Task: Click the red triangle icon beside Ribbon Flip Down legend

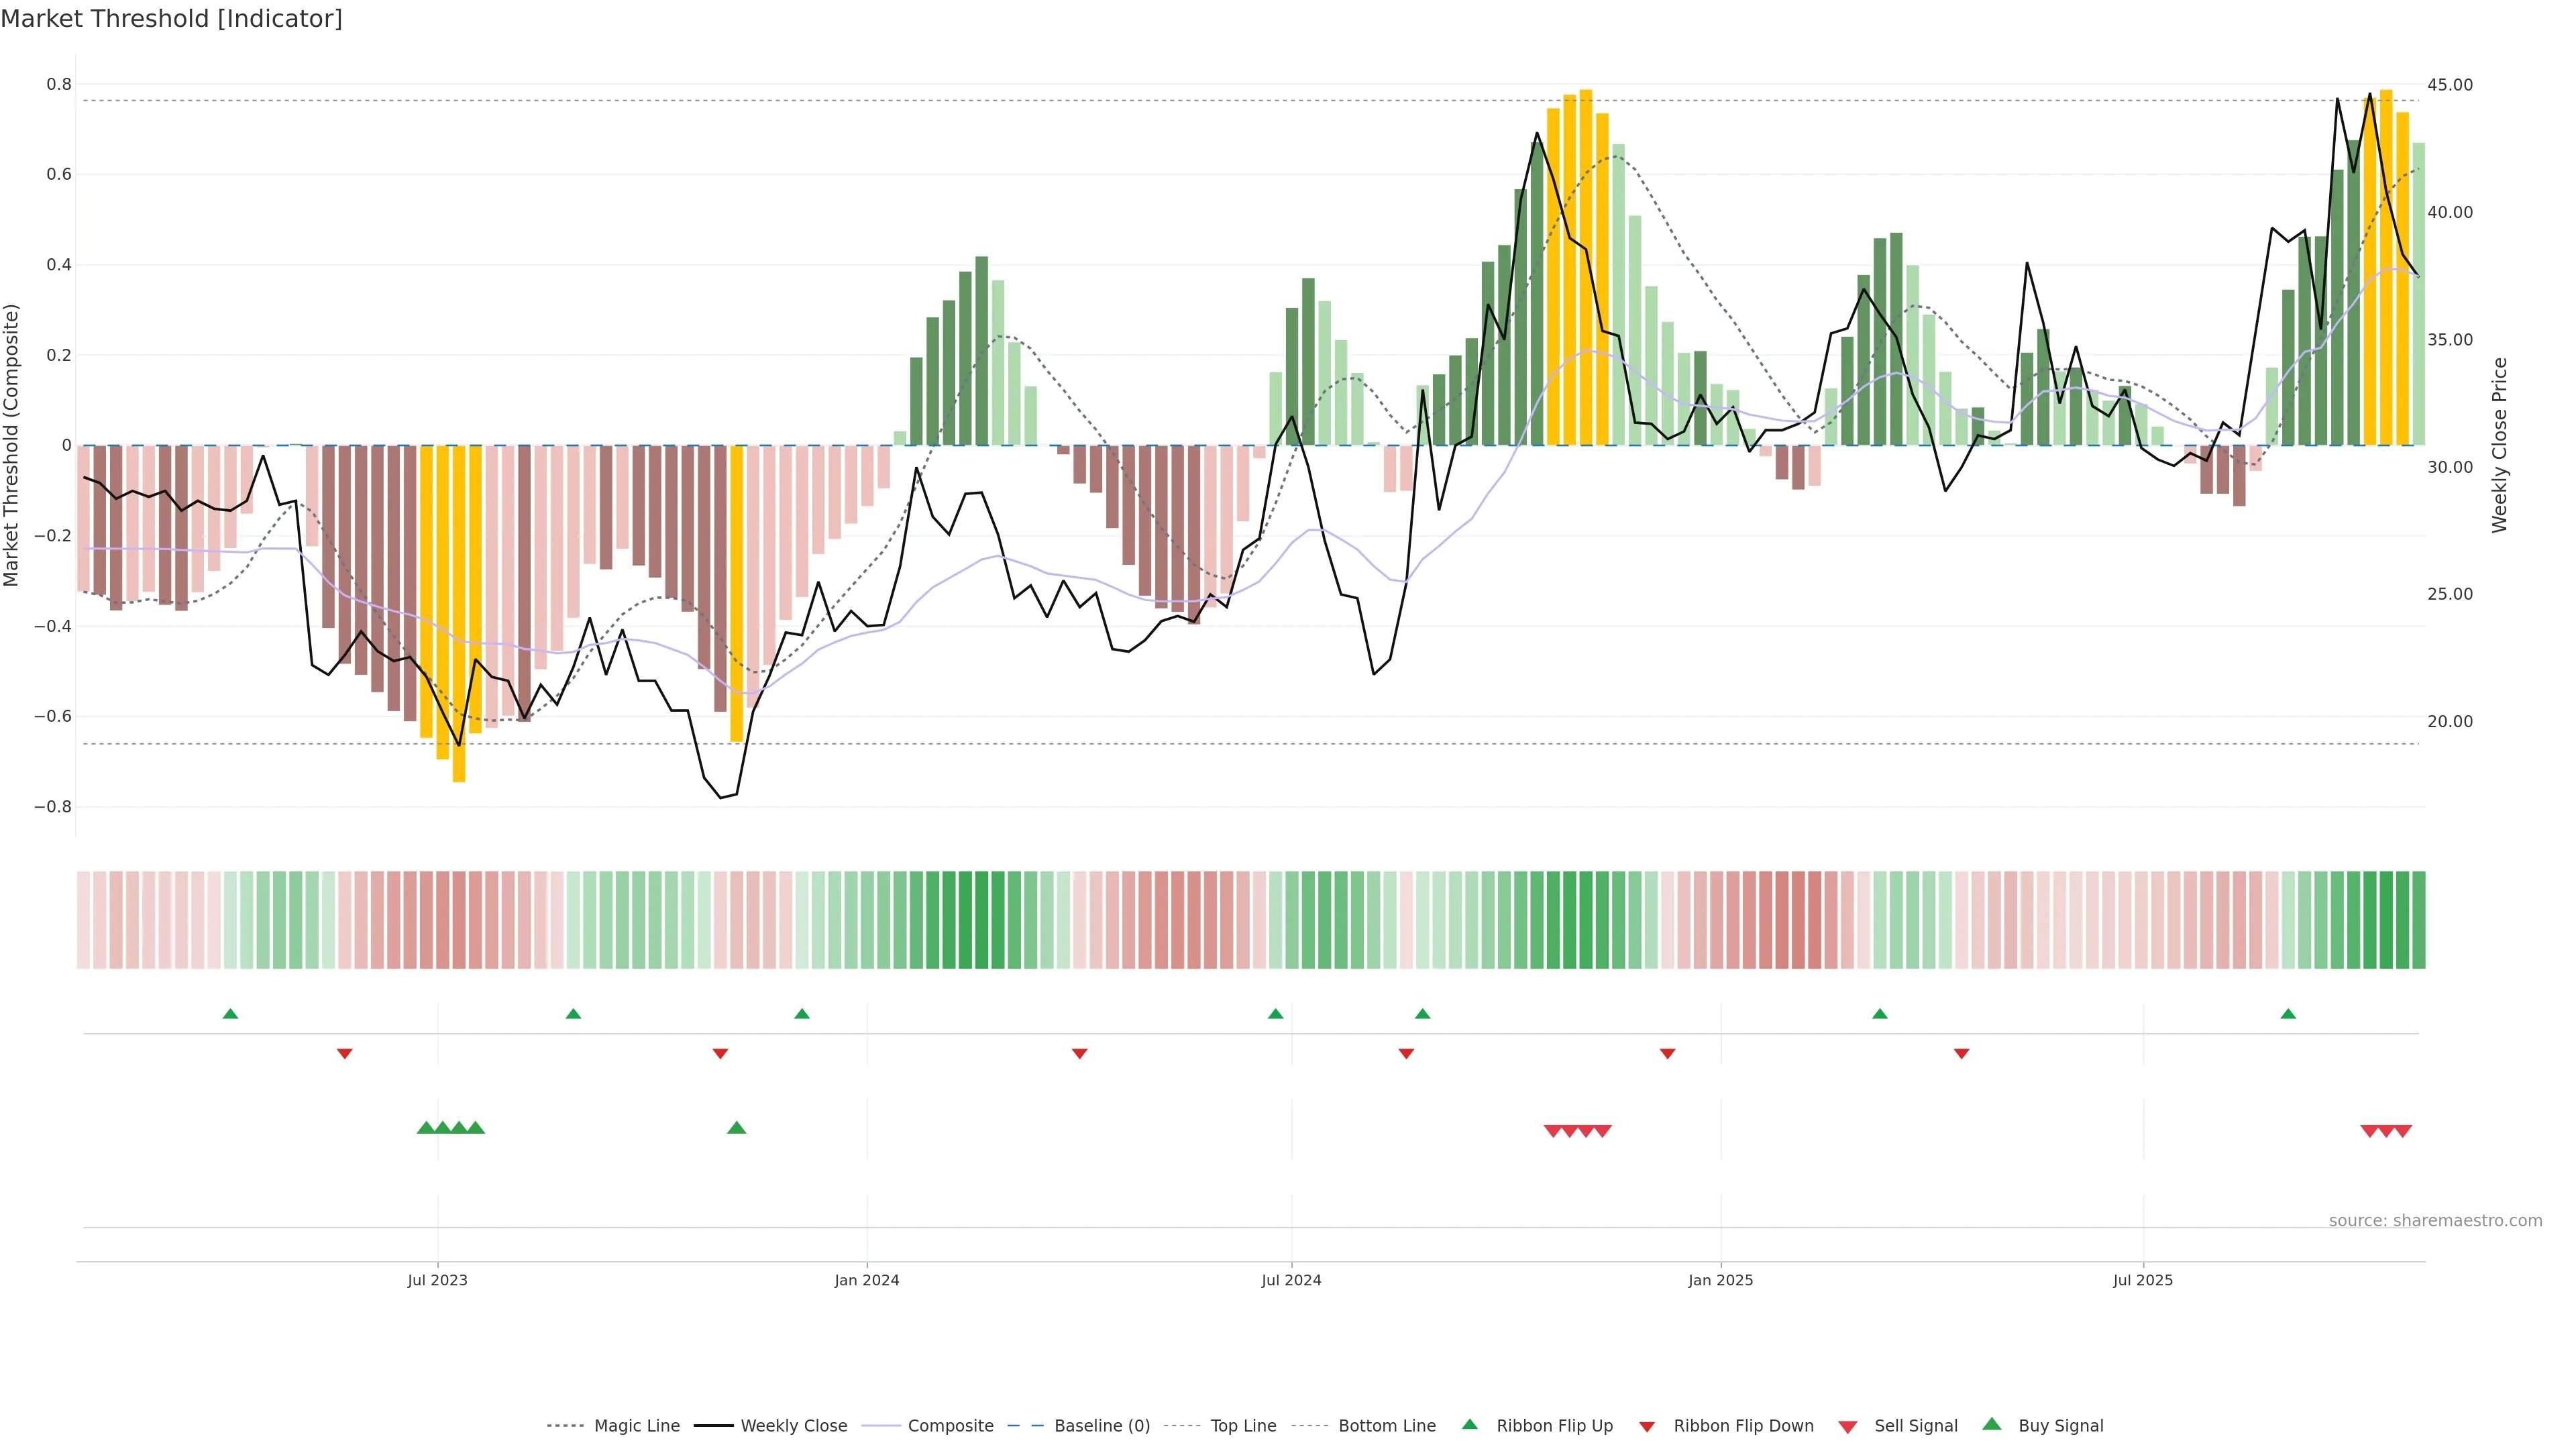Action: (x=1647, y=1427)
